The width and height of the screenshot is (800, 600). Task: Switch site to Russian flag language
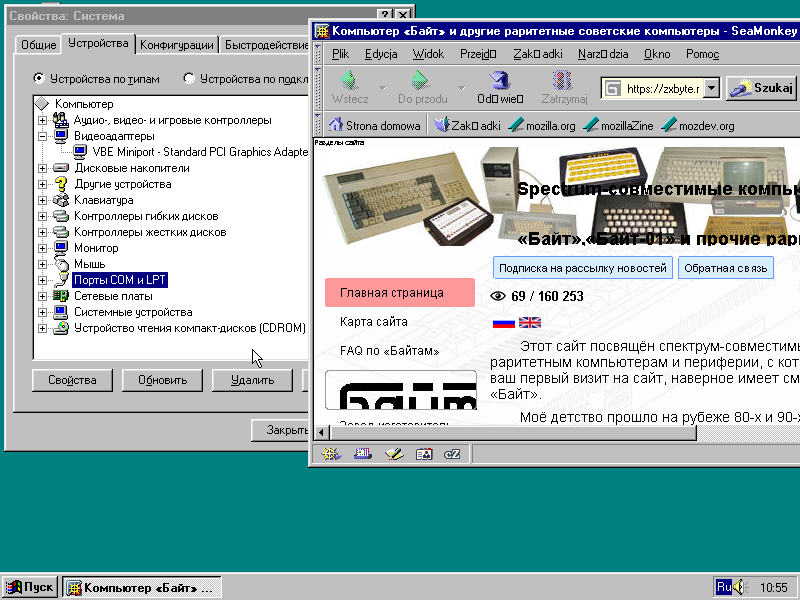tap(504, 322)
